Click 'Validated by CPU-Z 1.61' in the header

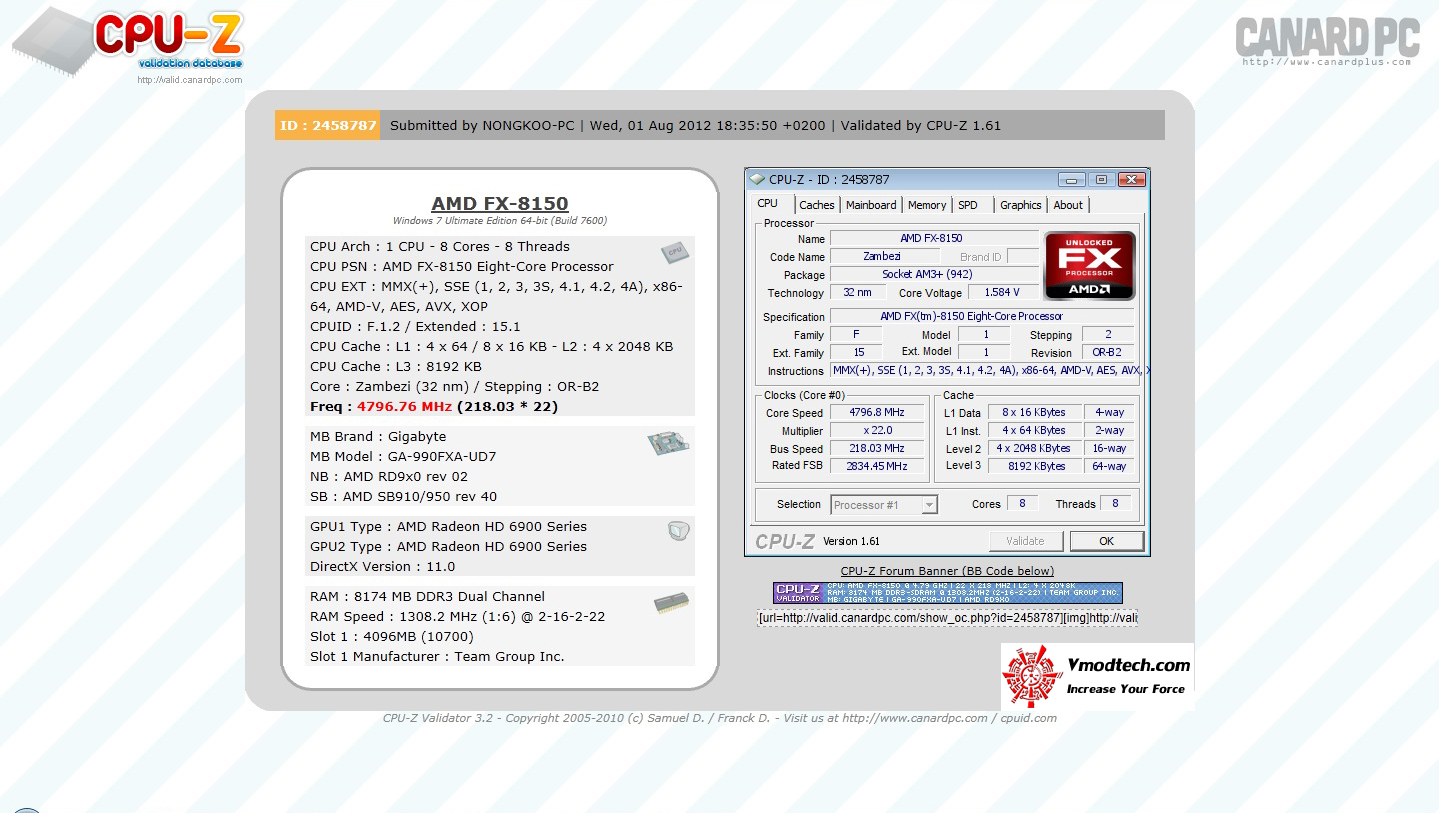point(921,126)
